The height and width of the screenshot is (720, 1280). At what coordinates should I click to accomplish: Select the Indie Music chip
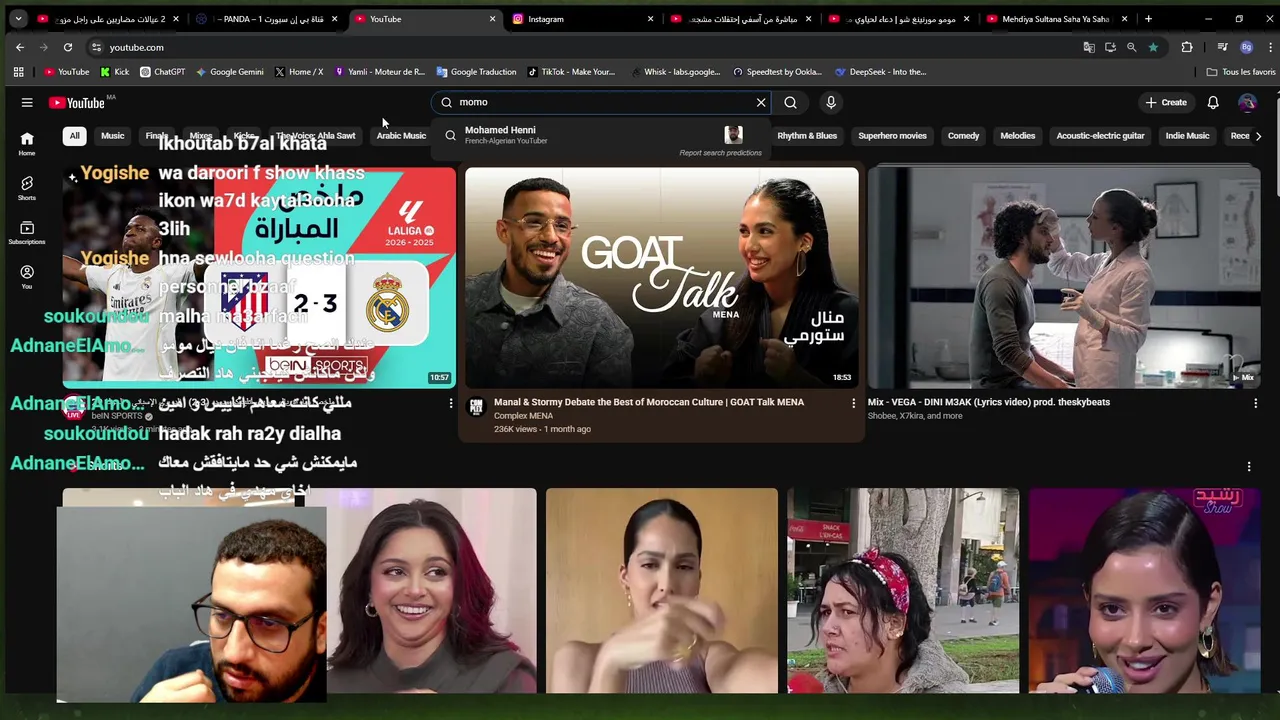point(1187,136)
